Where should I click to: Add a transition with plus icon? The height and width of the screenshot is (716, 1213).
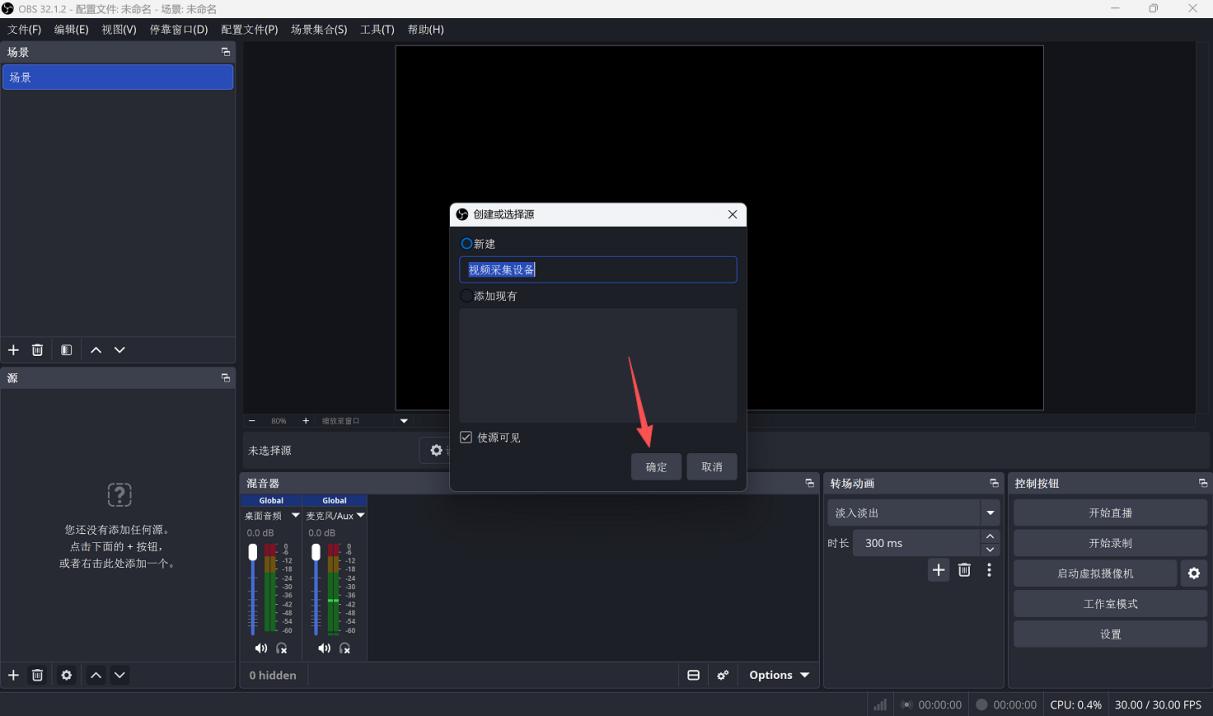938,570
